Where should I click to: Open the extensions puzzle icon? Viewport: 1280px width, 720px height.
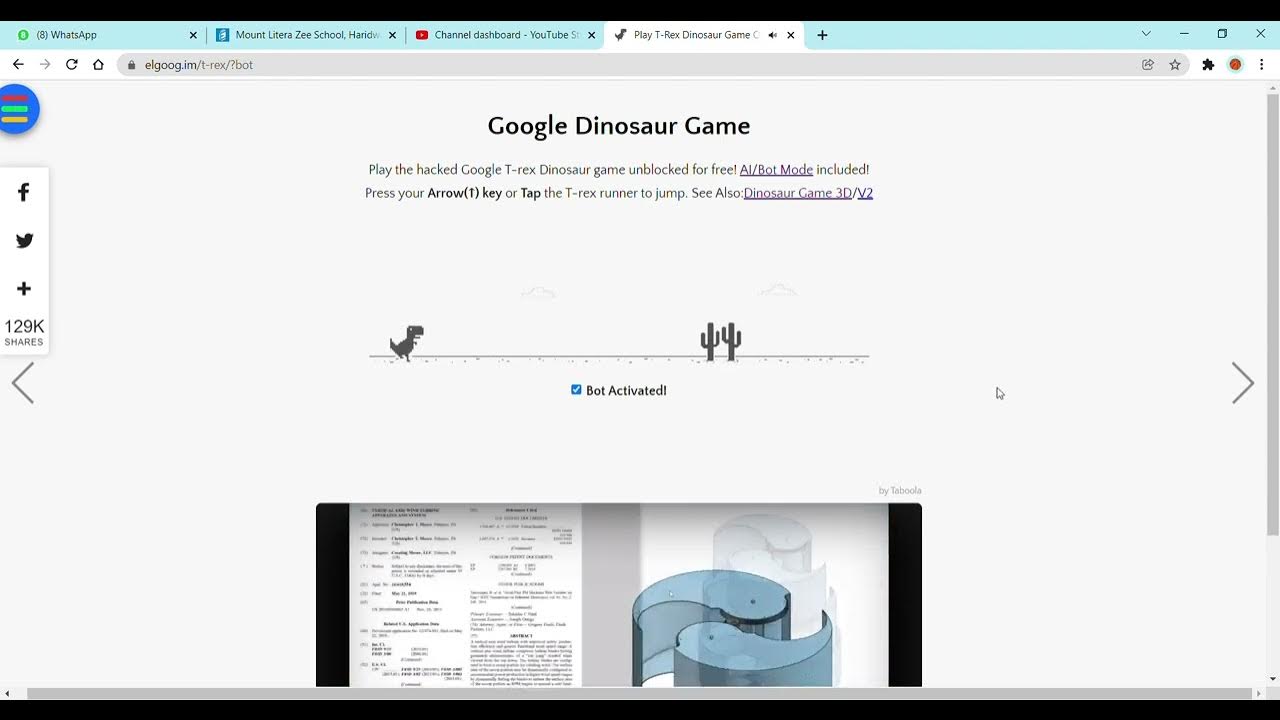1208,64
